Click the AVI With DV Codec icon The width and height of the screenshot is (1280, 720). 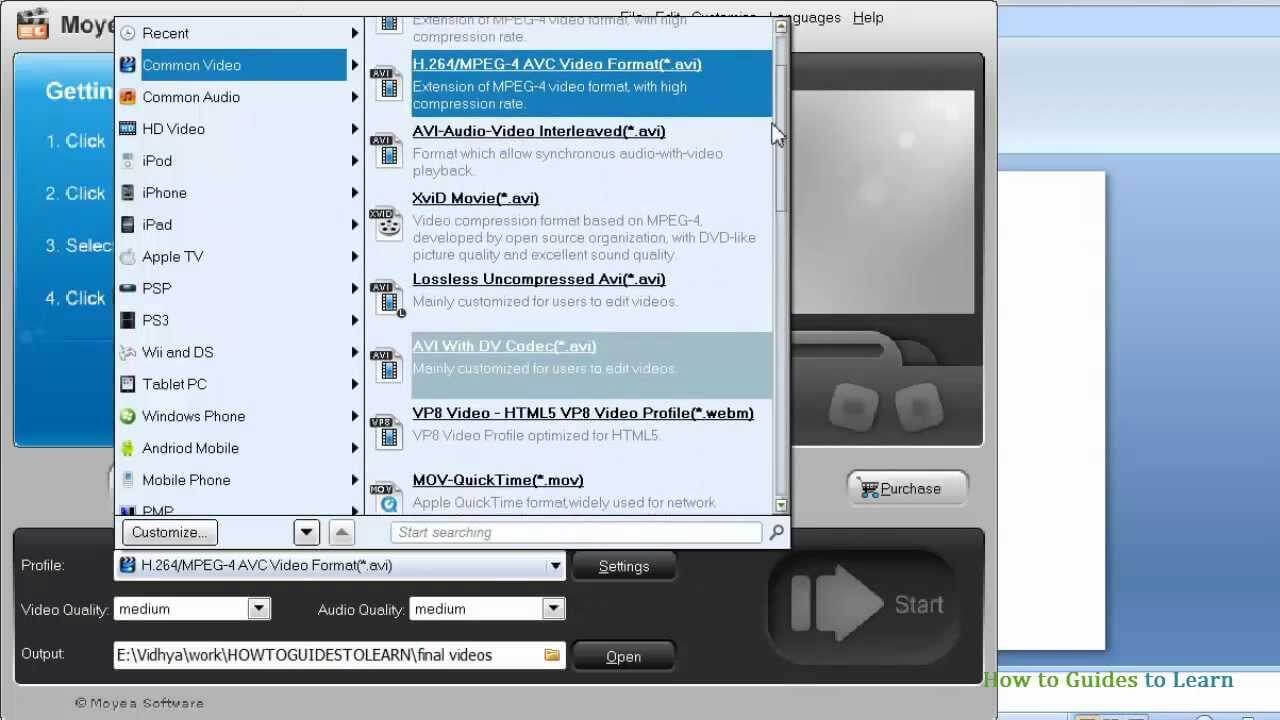[386, 366]
